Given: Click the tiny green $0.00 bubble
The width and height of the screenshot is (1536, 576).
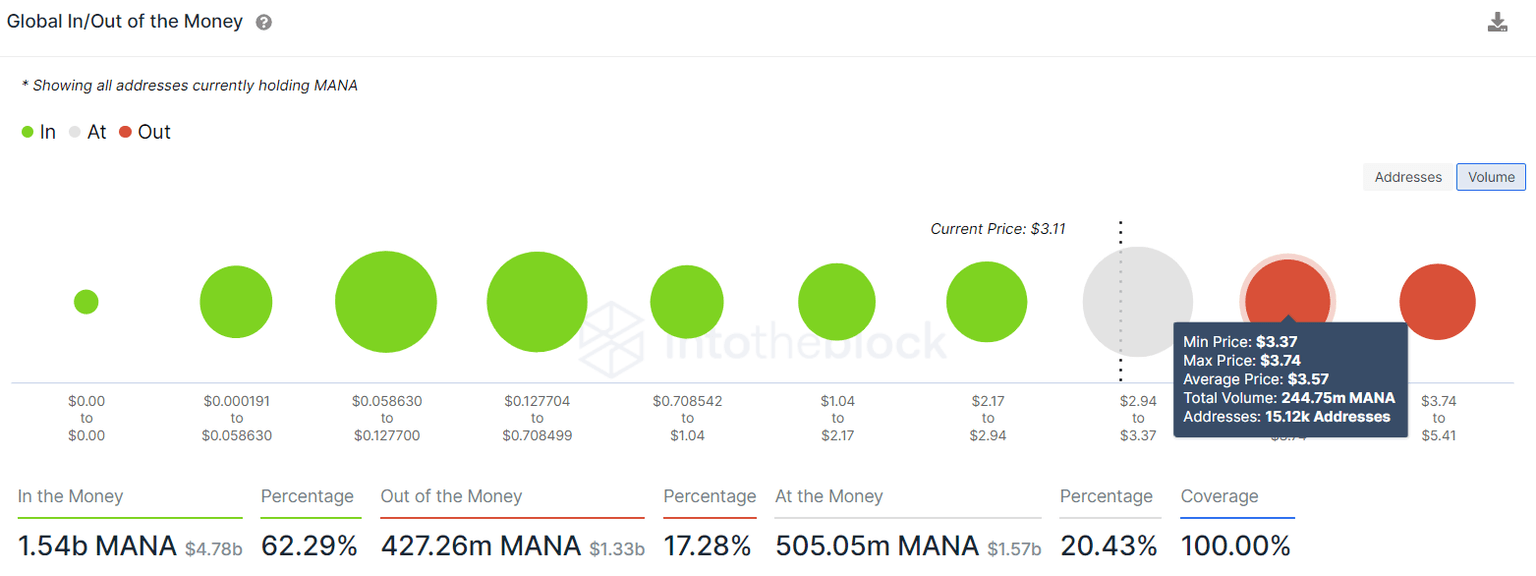Looking at the screenshot, I should tap(86, 302).
